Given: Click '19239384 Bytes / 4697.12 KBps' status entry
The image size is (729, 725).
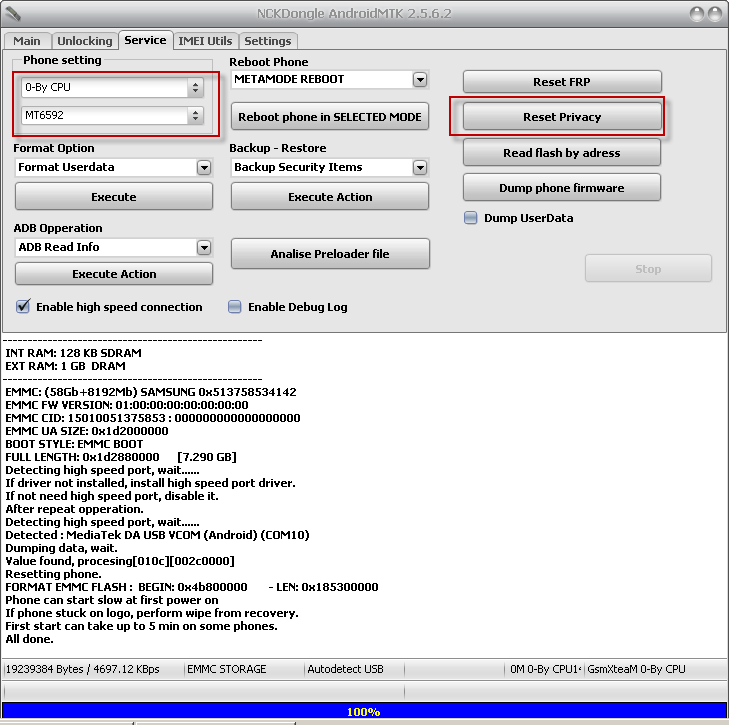Looking at the screenshot, I should pyautogui.click(x=82, y=669).
